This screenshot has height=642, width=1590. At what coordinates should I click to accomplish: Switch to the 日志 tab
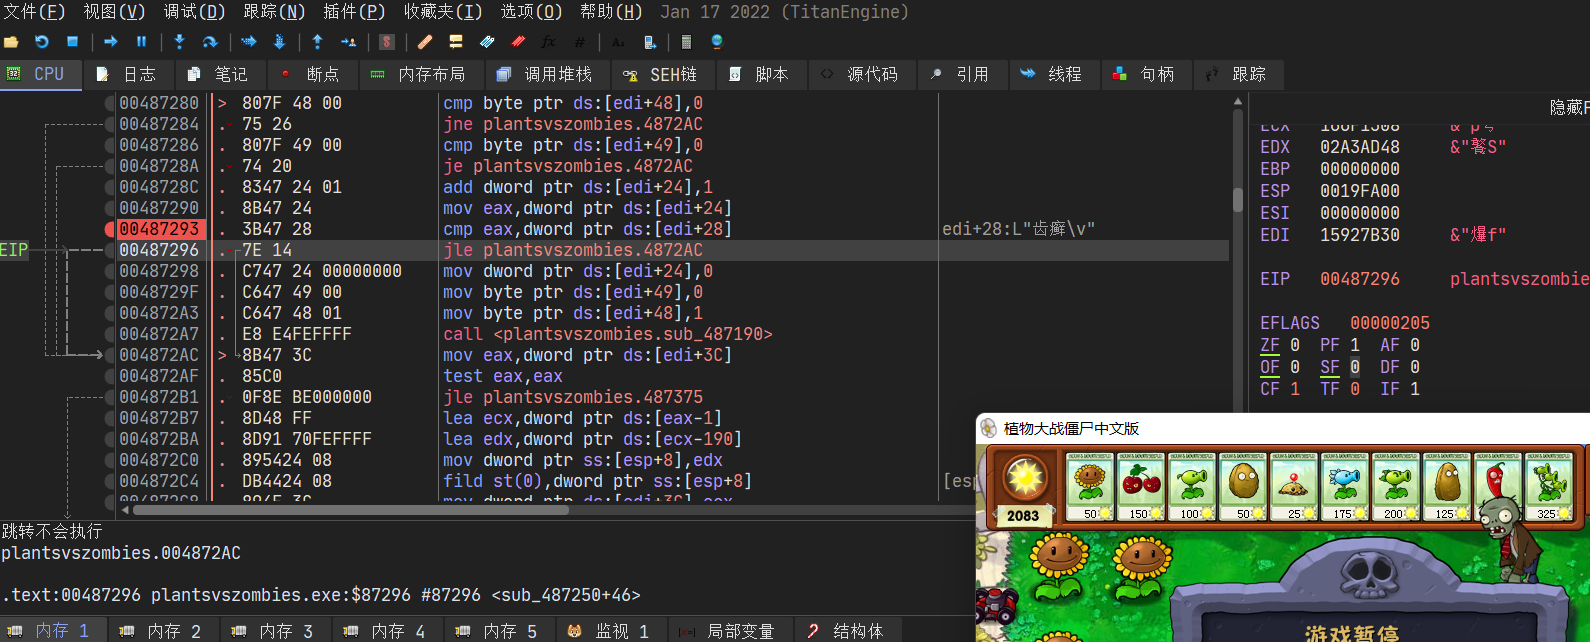[128, 74]
